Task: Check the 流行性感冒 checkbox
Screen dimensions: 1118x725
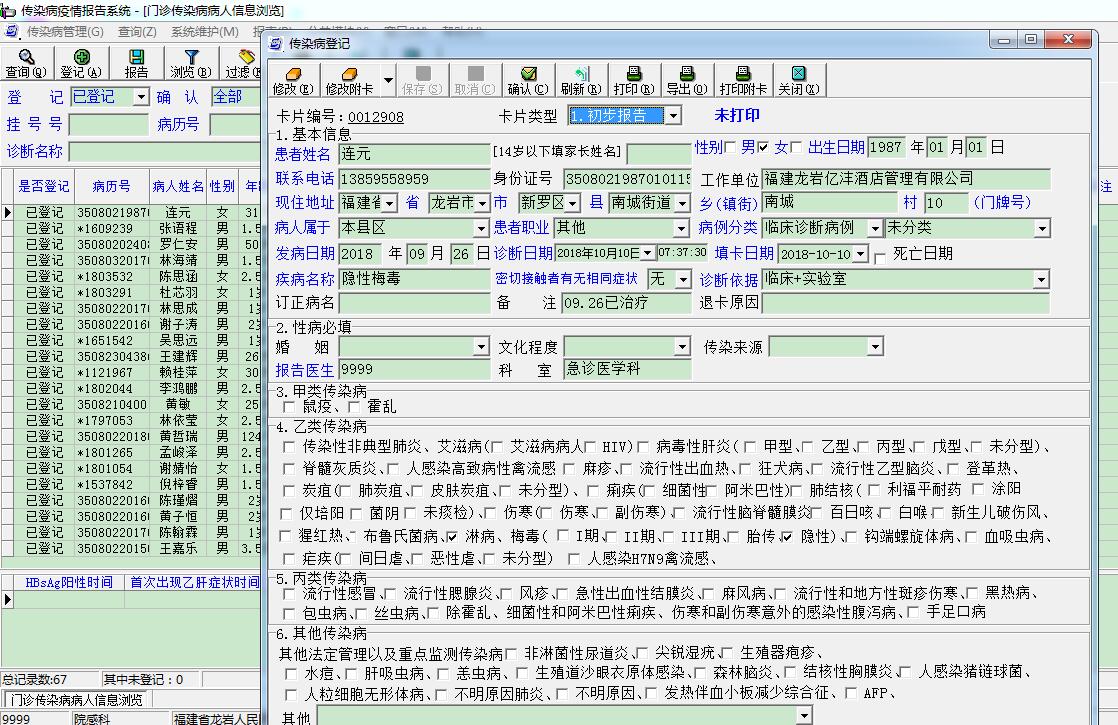Action: (289, 593)
